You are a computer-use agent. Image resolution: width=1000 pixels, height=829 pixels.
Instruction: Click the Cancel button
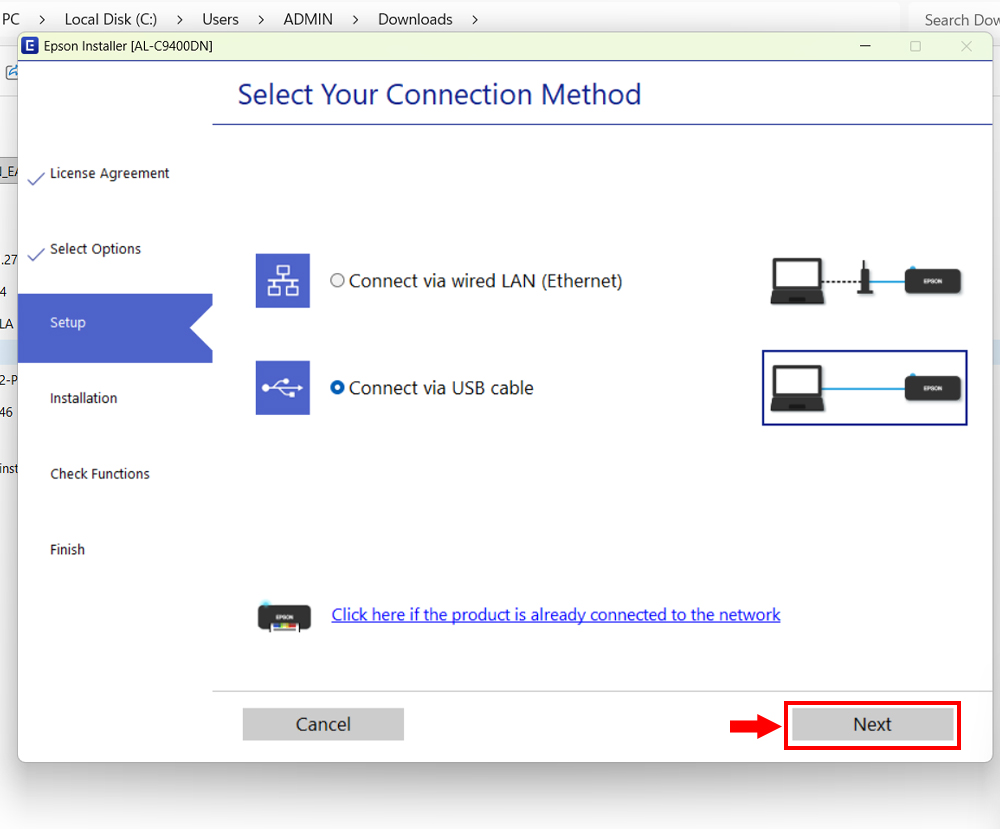point(323,724)
